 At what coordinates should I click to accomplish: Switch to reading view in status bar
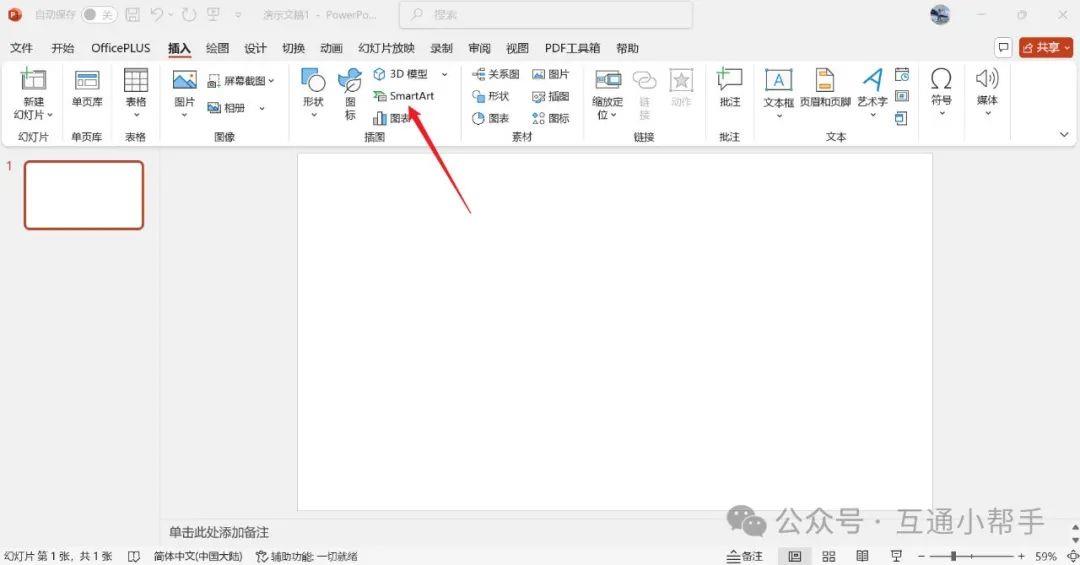click(x=862, y=556)
